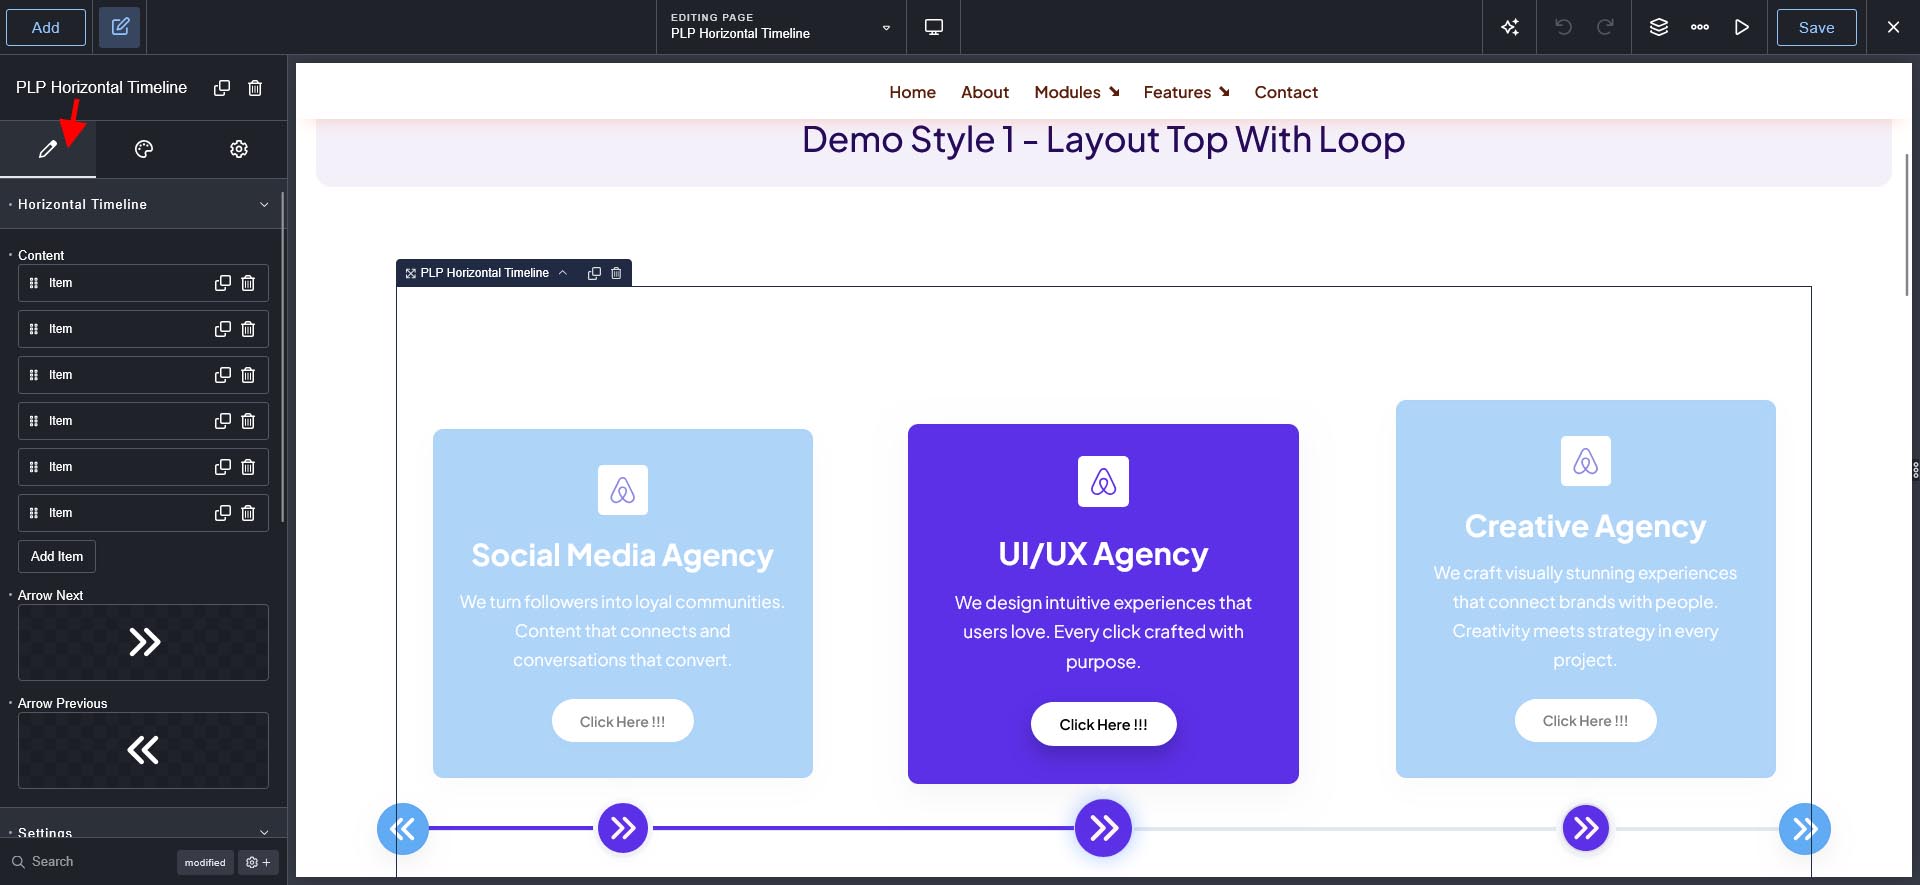Duplicate the module via canvas label icon
This screenshot has width=1920, height=885.
tap(594, 273)
